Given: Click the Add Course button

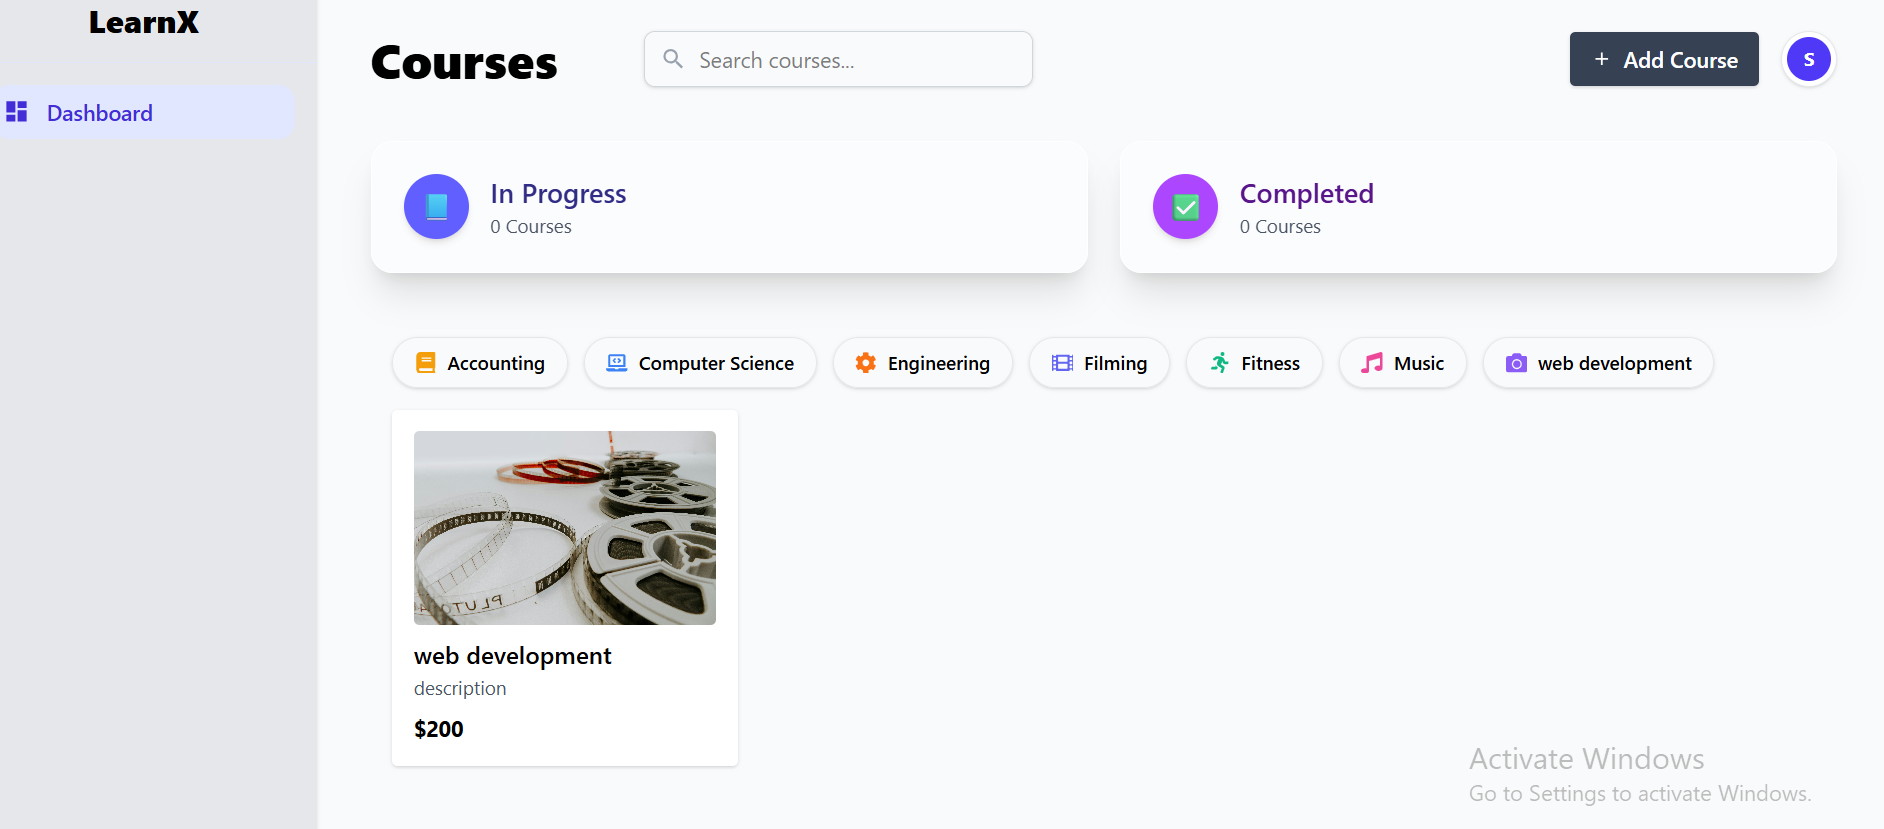Looking at the screenshot, I should tap(1664, 59).
